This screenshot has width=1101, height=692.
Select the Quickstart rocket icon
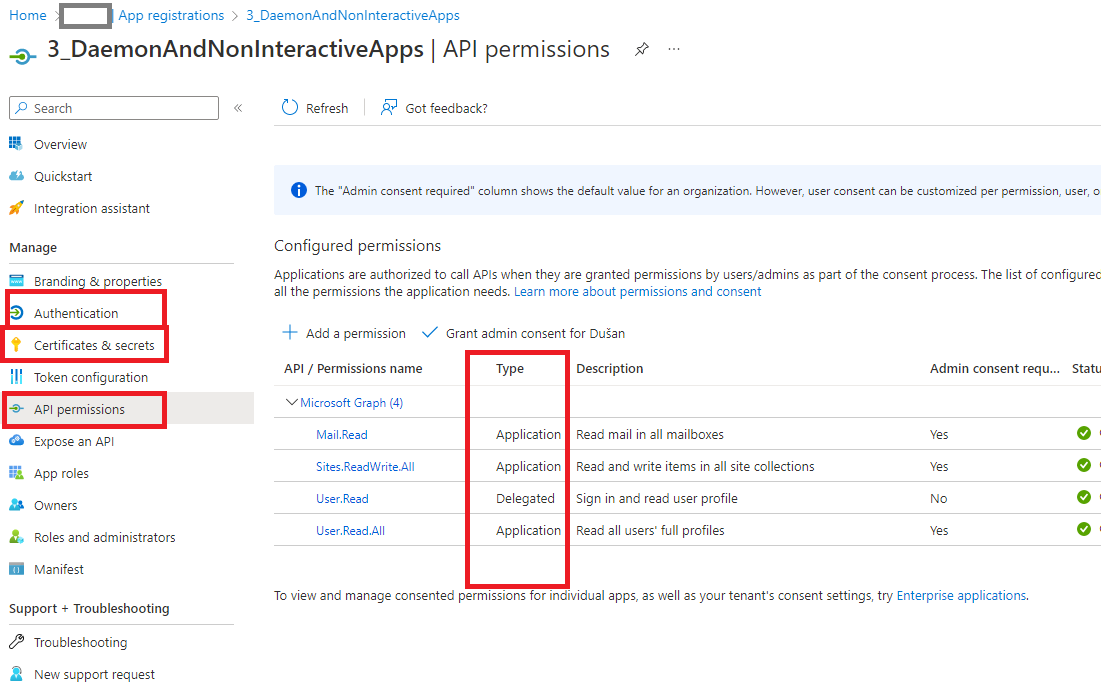15,175
